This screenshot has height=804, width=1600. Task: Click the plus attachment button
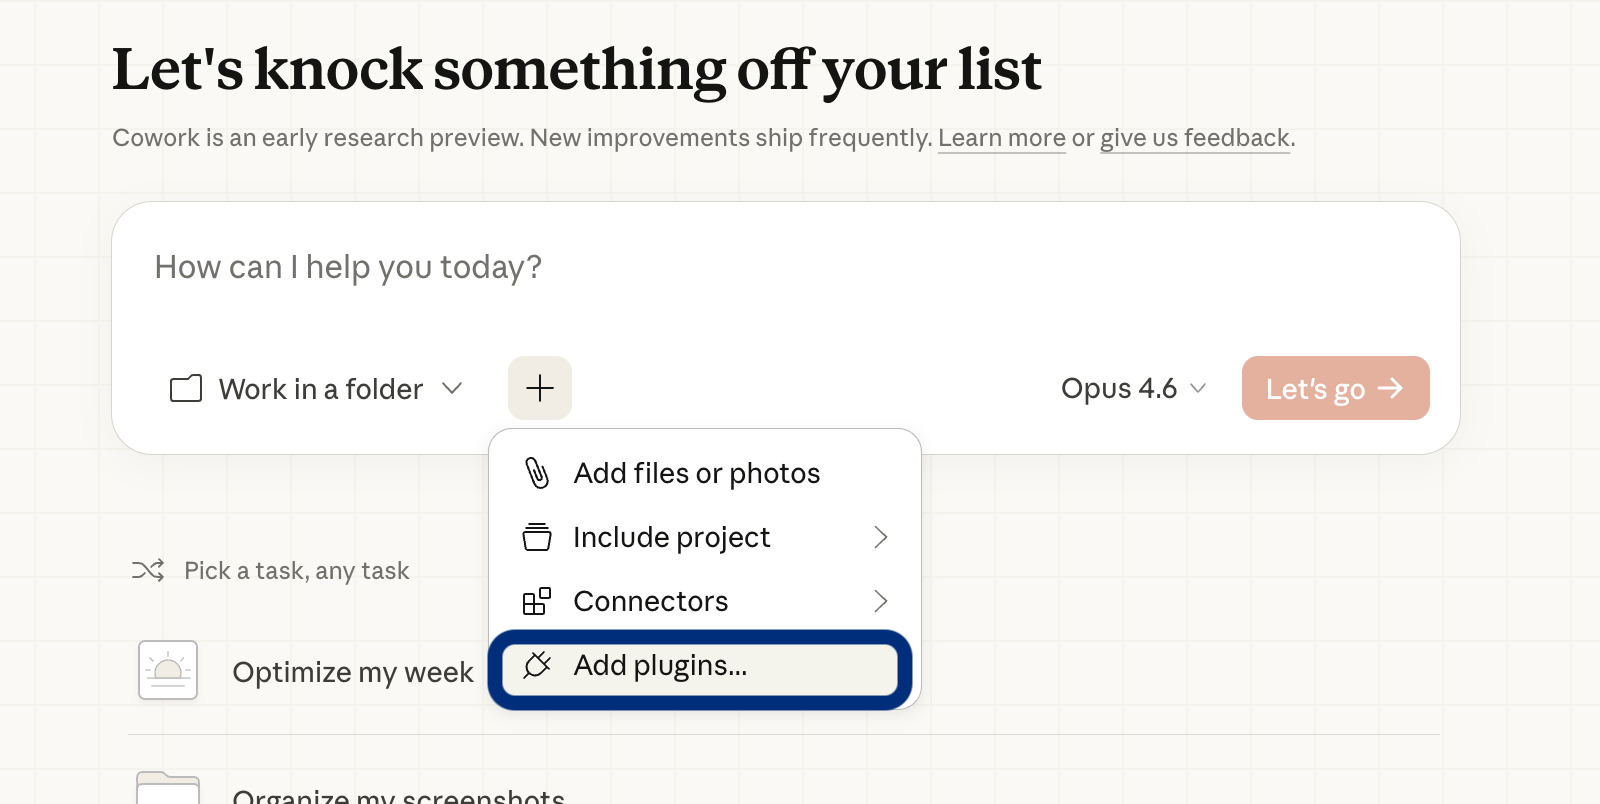(540, 388)
